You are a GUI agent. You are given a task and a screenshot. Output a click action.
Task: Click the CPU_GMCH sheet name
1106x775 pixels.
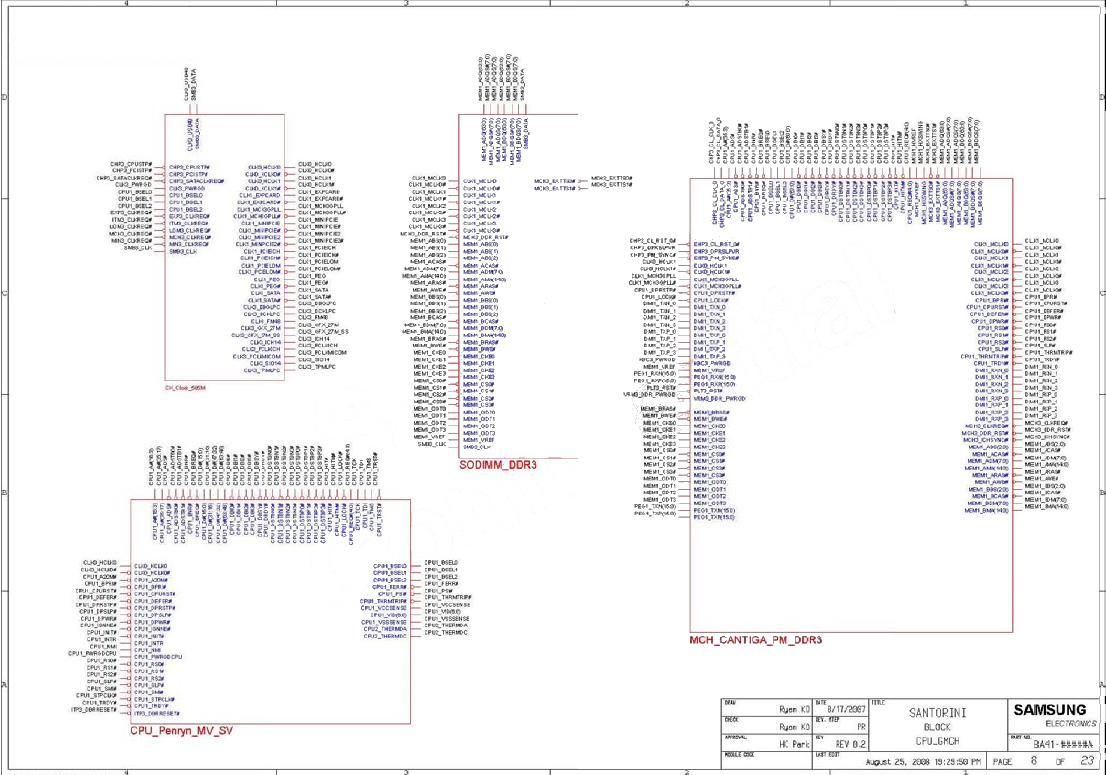tap(937, 741)
